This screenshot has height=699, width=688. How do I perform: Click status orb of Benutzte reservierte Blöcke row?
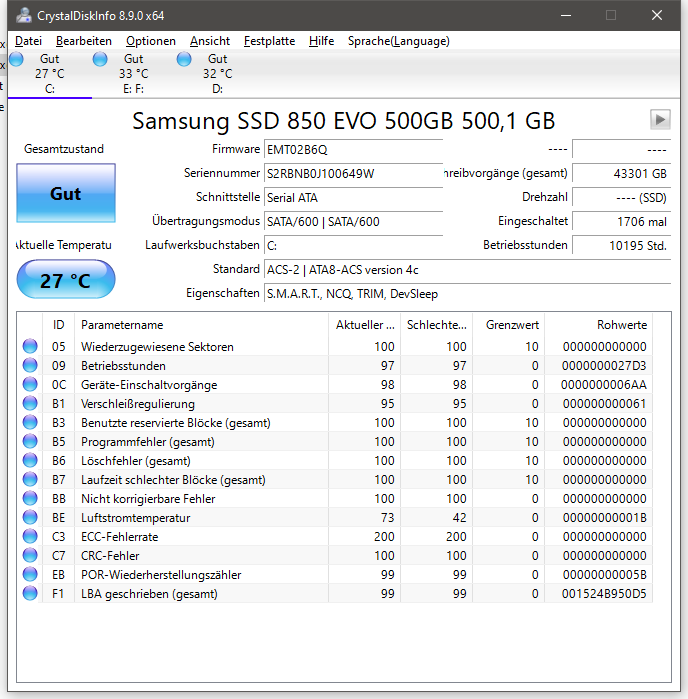[x=30, y=423]
